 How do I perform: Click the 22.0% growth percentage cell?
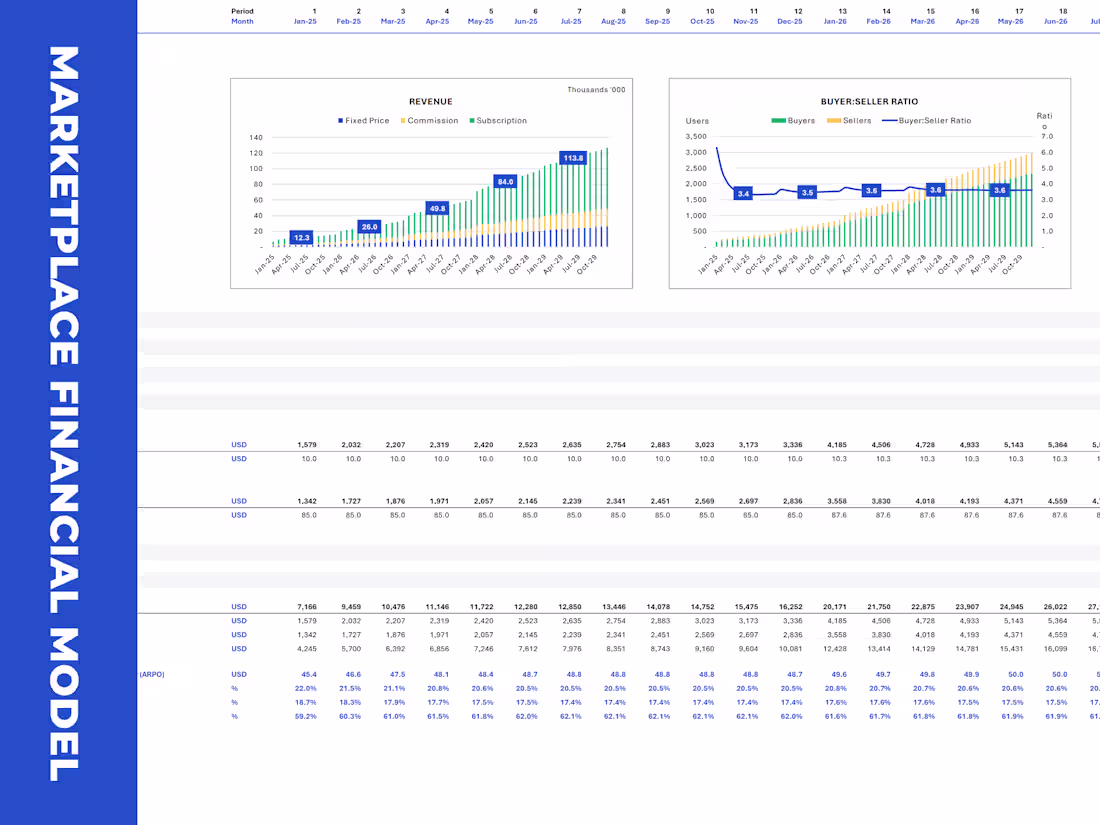click(x=305, y=688)
